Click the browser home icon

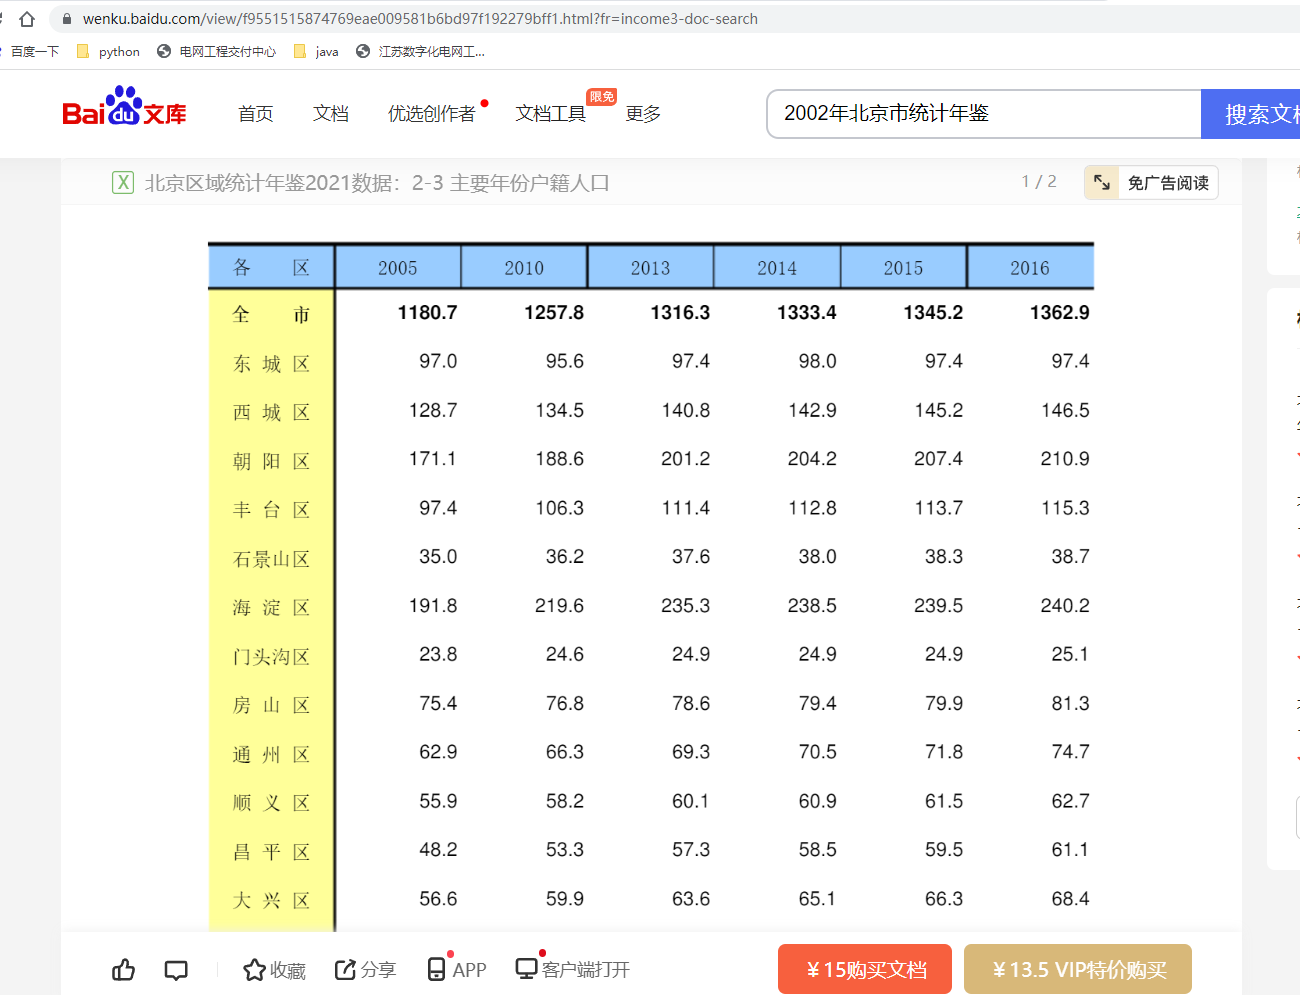pyautogui.click(x=27, y=19)
